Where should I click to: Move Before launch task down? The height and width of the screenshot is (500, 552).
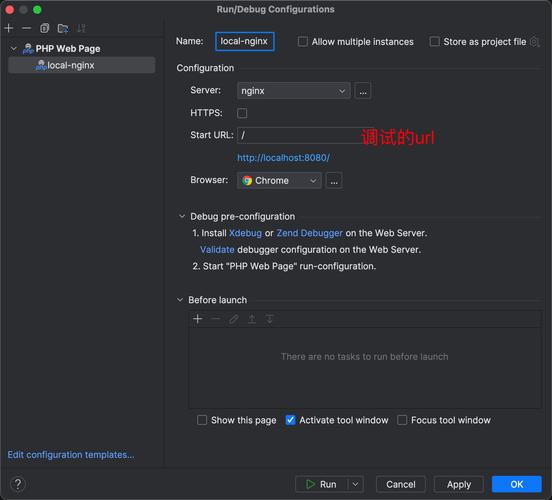pos(270,319)
